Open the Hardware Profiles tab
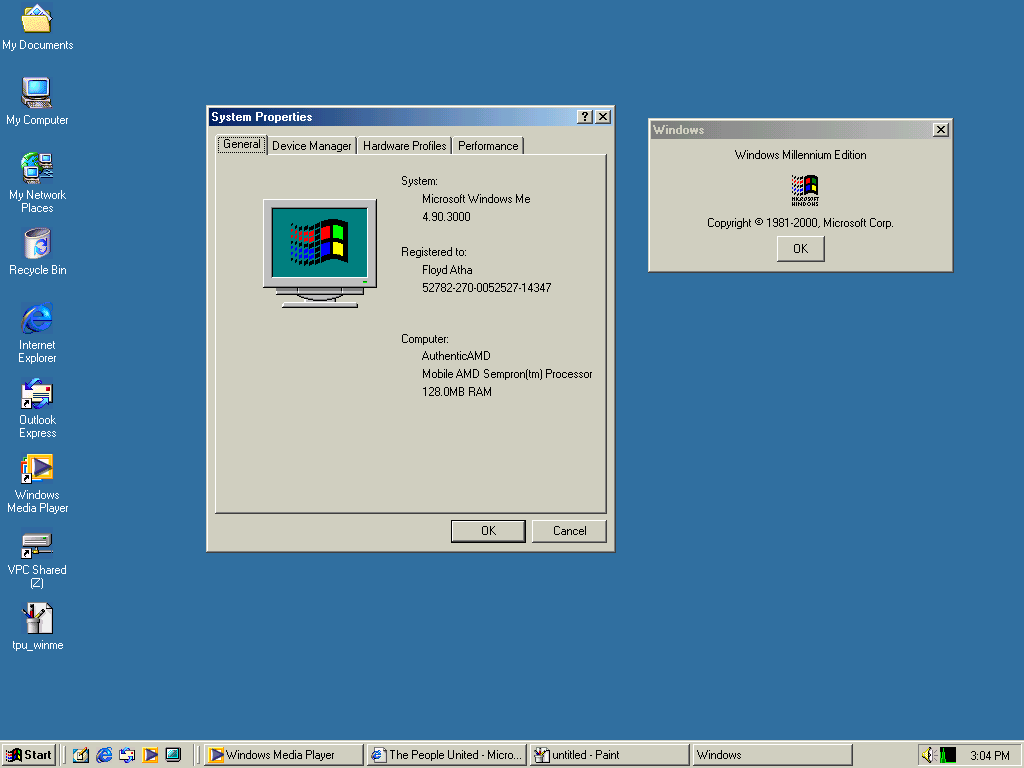Screen dimensions: 1024x768 [x=404, y=146]
